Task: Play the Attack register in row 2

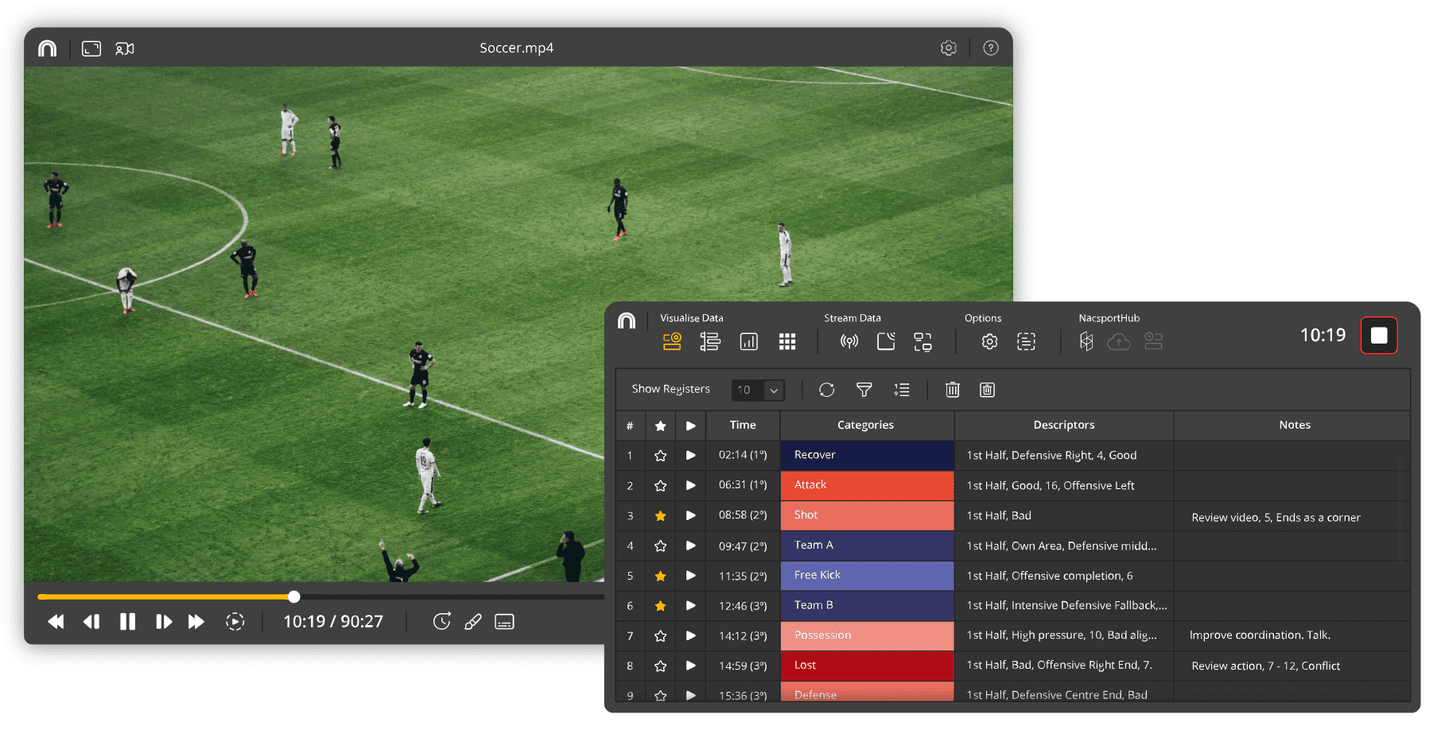Action: 690,486
